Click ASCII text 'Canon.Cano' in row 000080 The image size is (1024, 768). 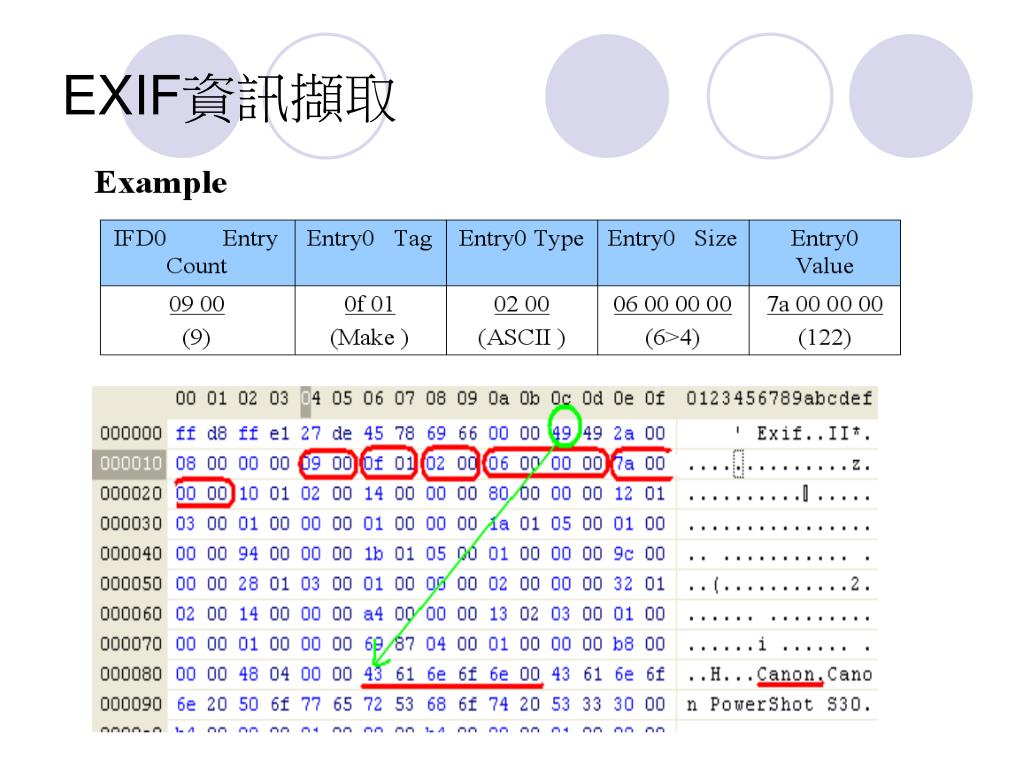click(814, 674)
